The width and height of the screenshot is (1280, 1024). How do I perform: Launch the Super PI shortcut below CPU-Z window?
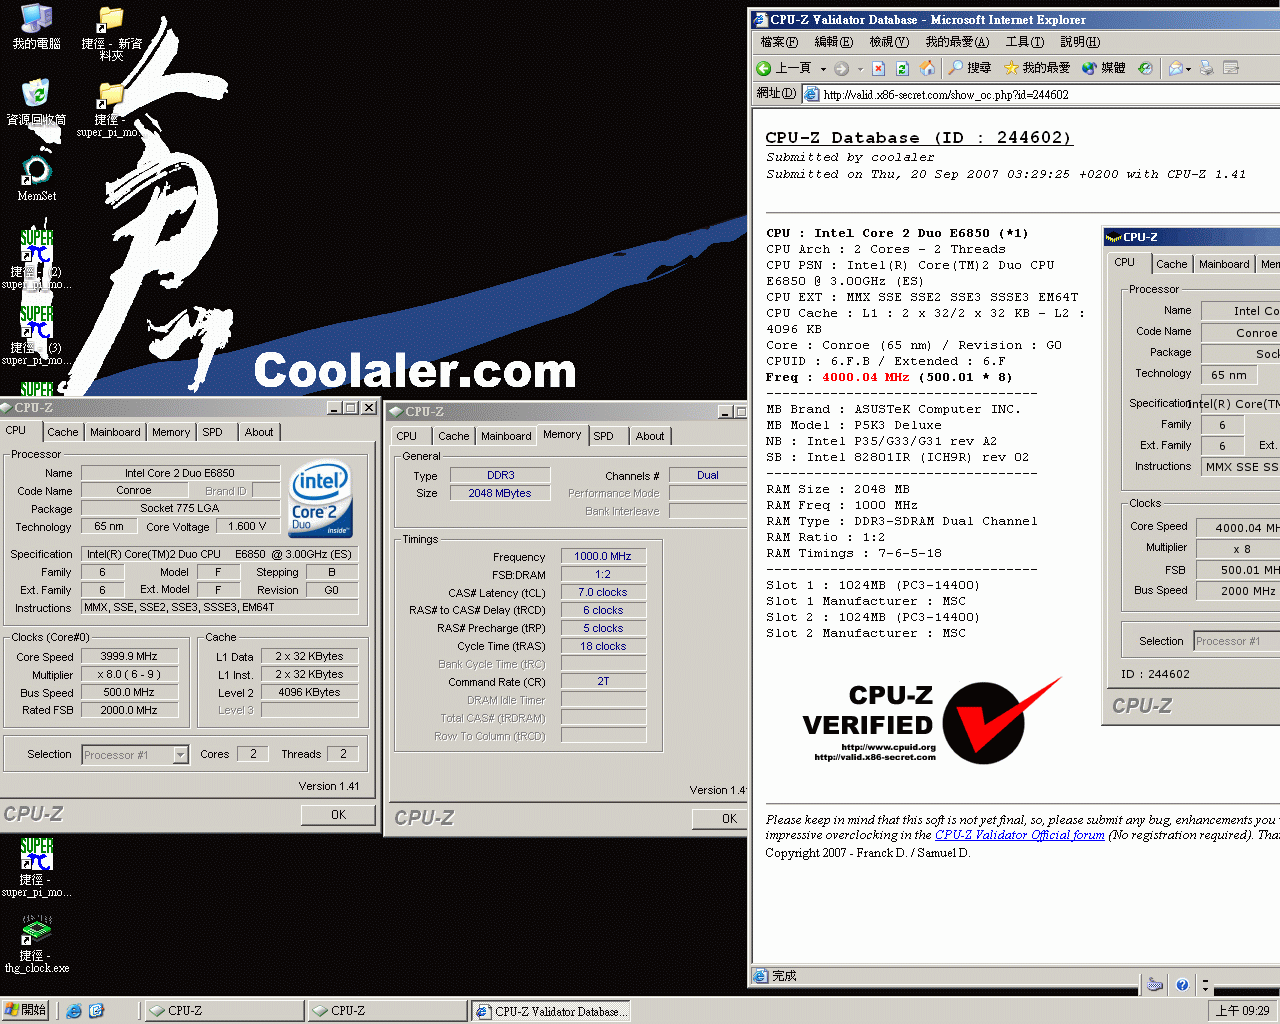(x=36, y=866)
